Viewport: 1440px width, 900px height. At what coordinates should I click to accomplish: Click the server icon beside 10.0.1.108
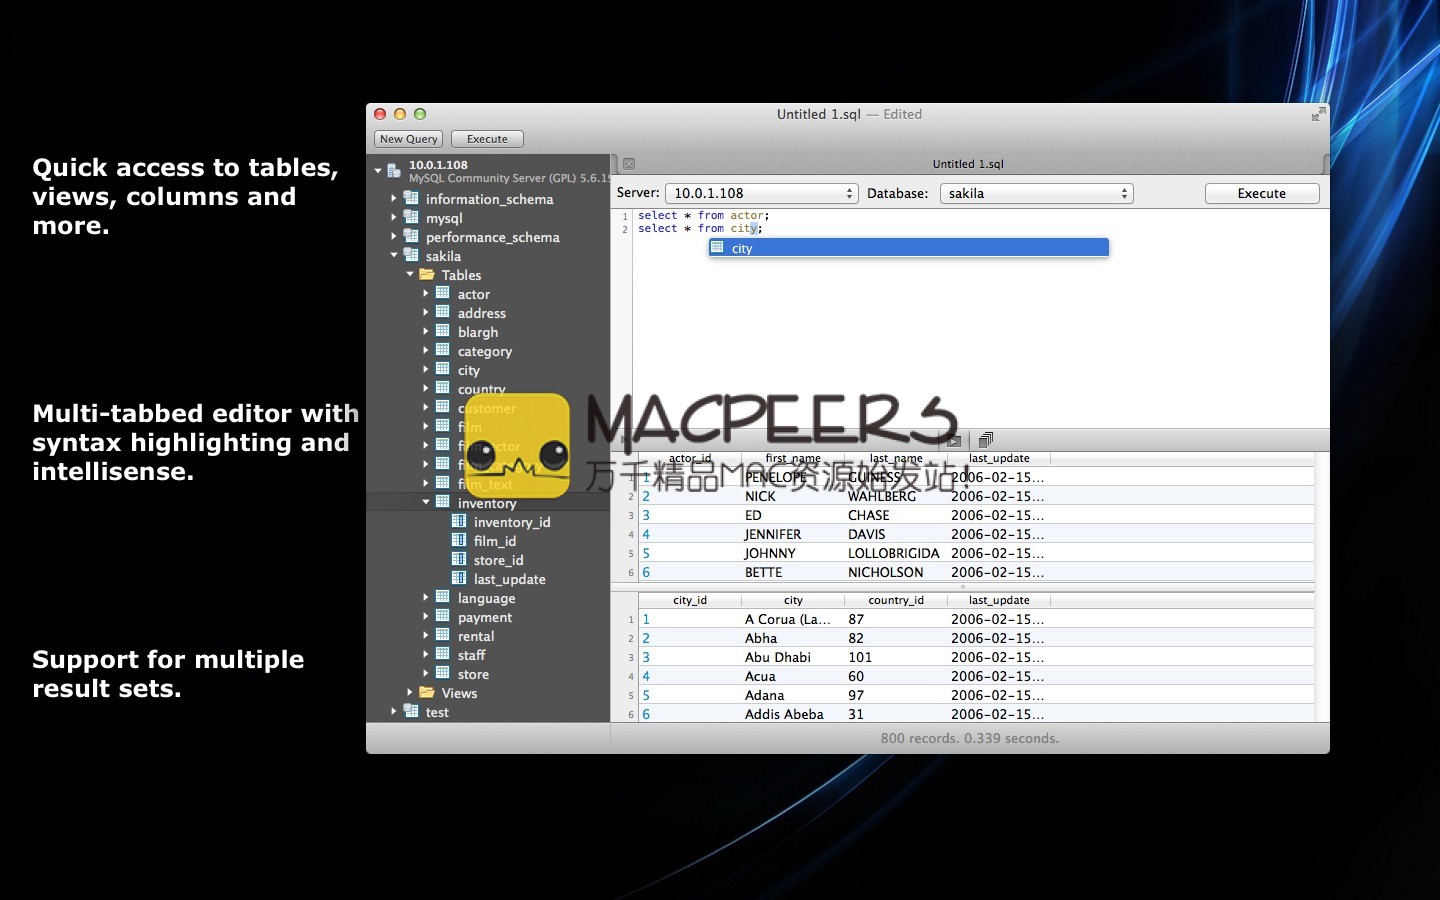click(x=394, y=171)
